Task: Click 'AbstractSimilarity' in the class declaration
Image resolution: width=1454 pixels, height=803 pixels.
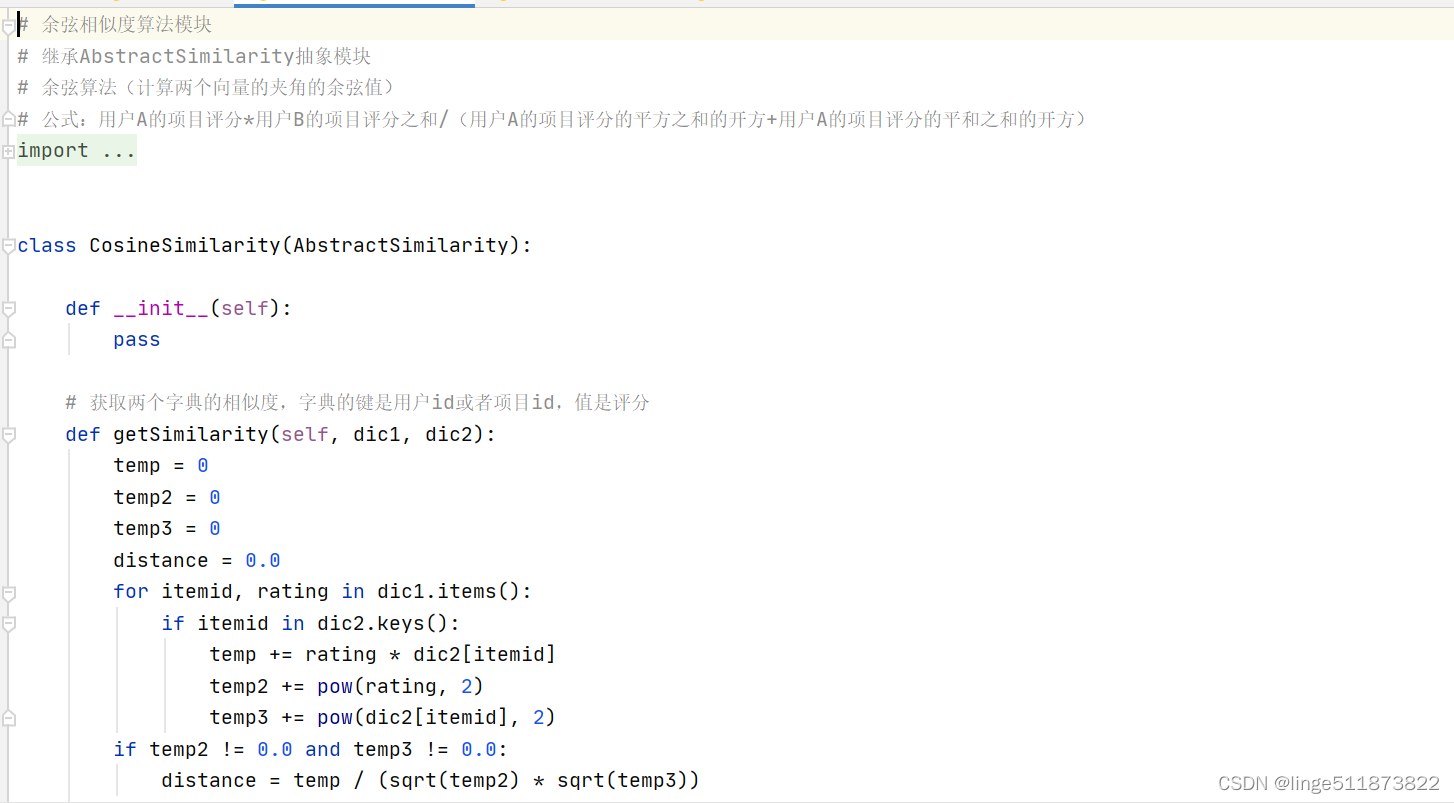Action: tap(401, 245)
